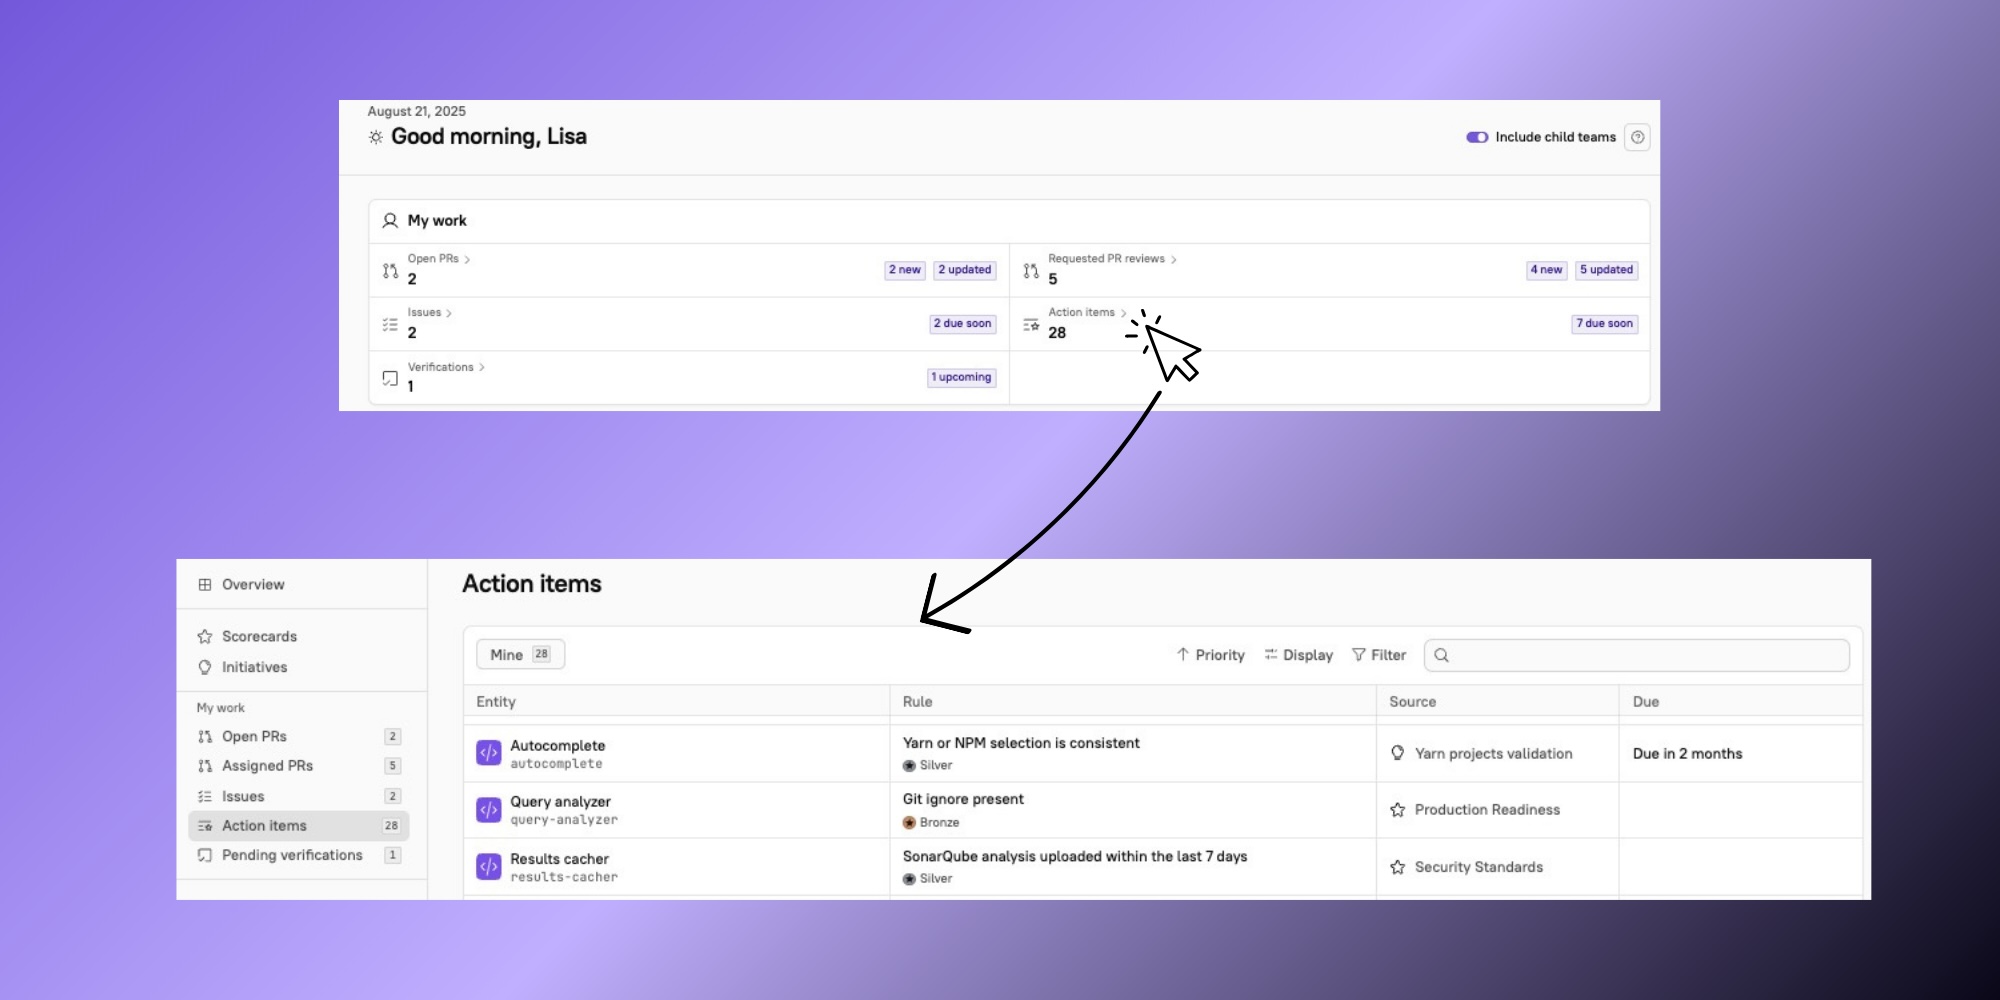Click the action items search field
The image size is (2000, 1000).
click(1637, 655)
